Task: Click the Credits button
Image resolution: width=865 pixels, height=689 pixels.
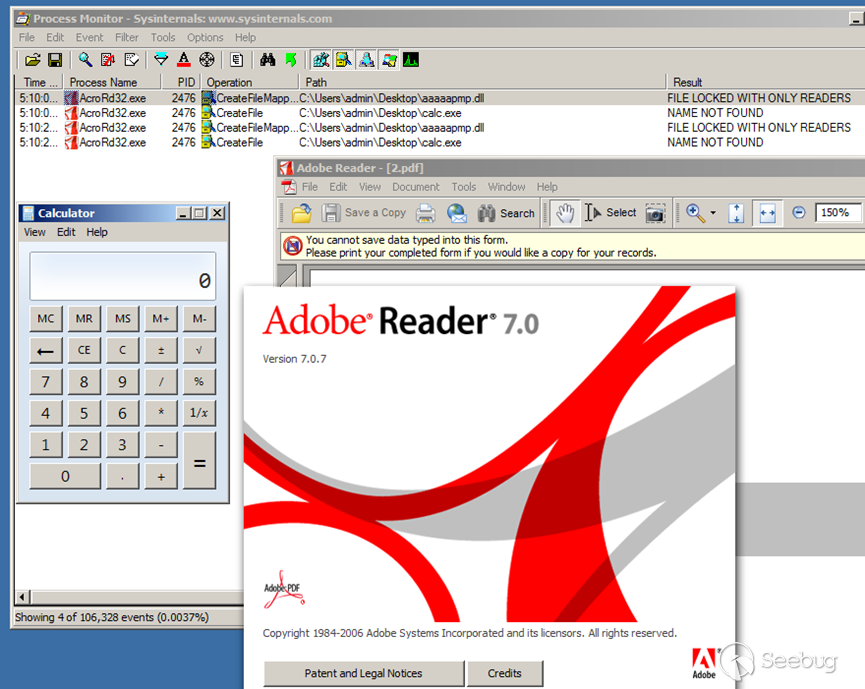Action: click(504, 673)
